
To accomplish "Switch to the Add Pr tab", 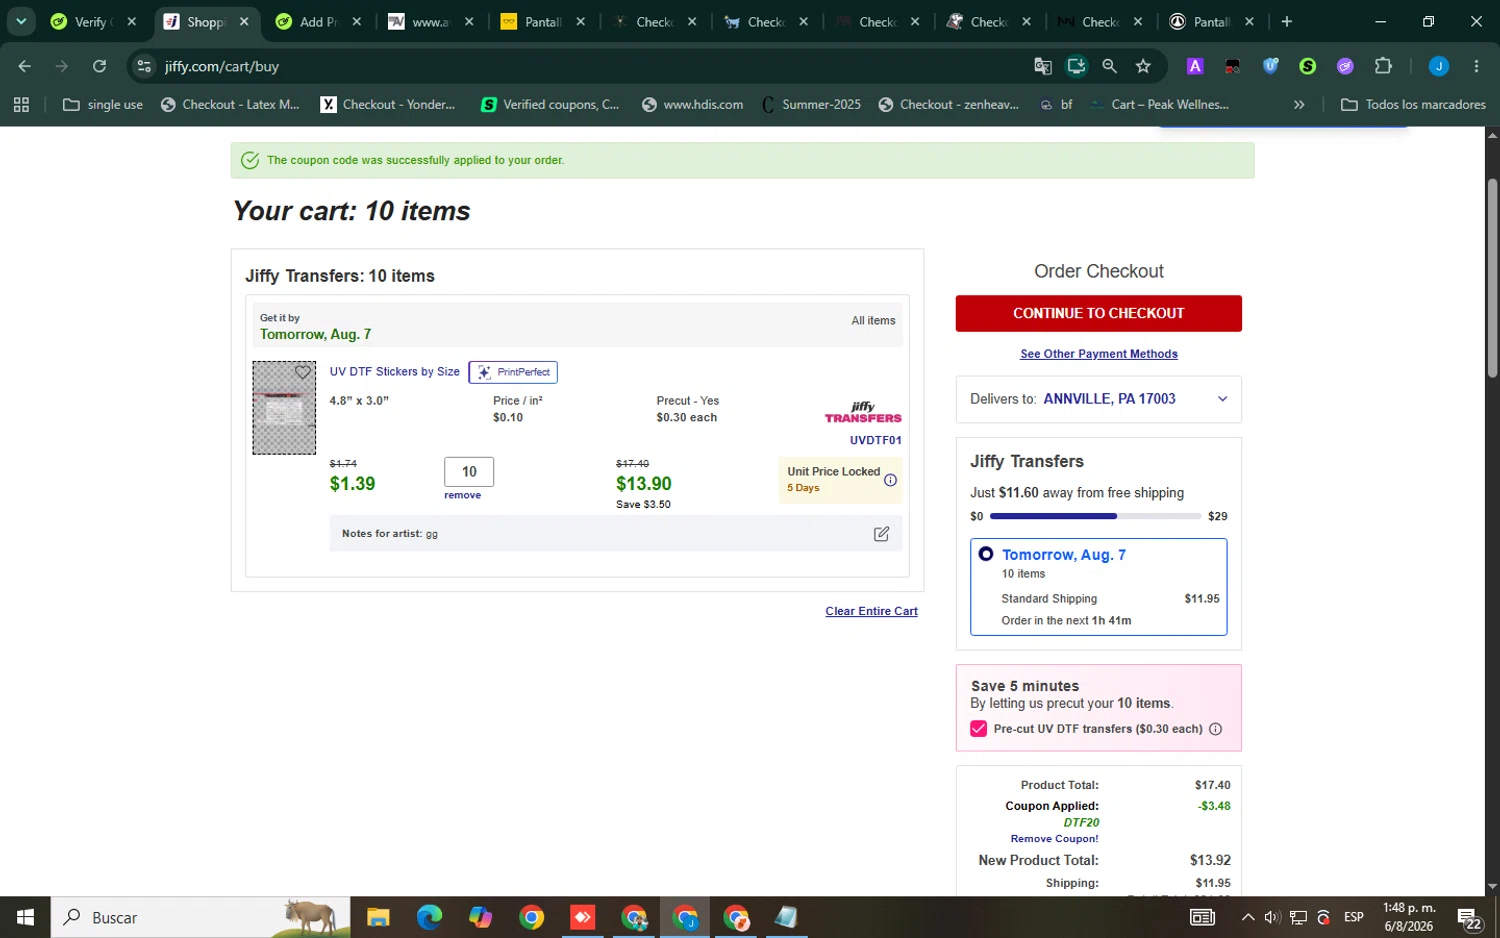I will [x=318, y=22].
